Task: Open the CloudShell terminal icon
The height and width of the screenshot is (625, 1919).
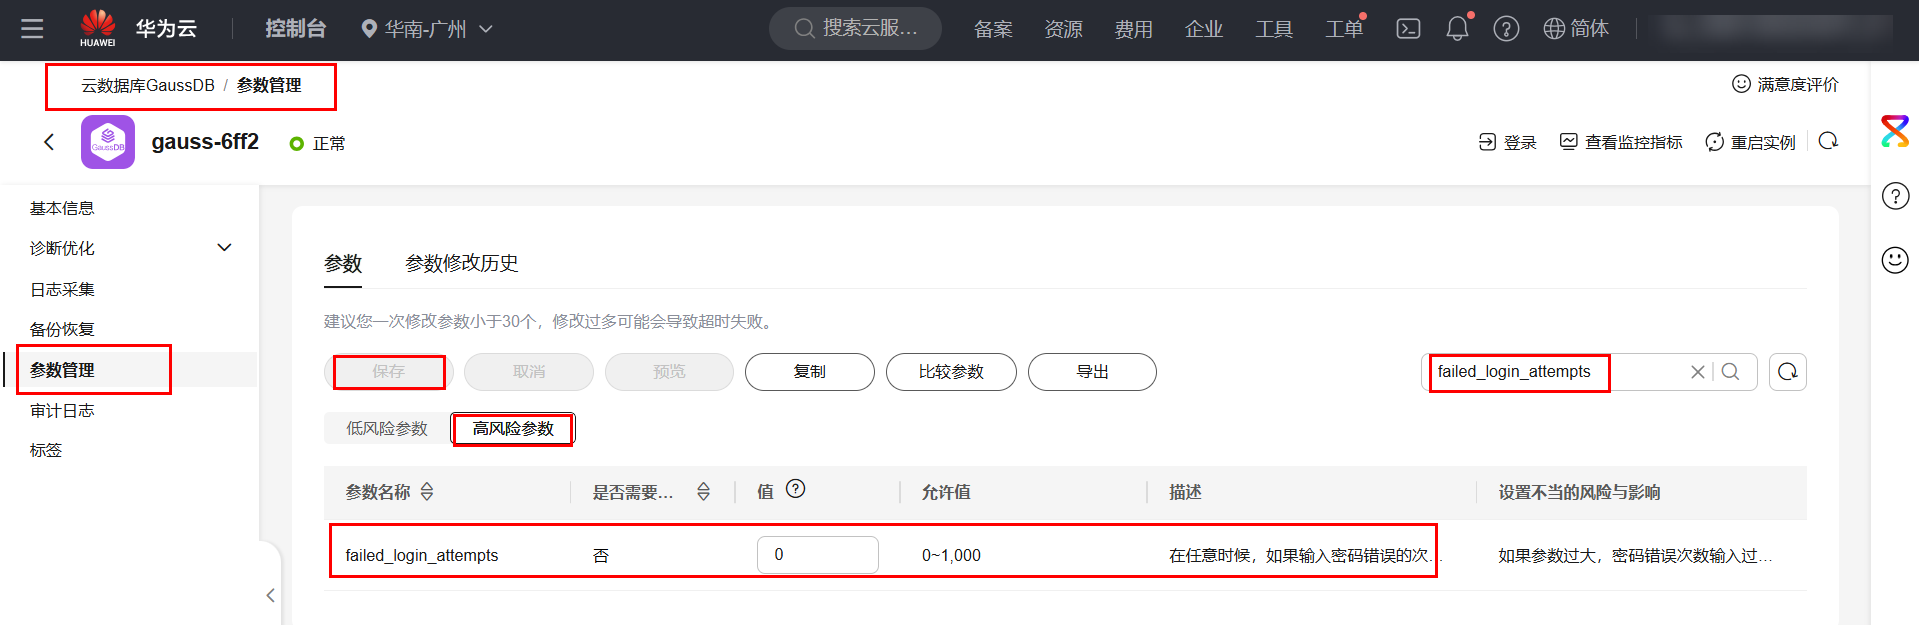Action: (1408, 29)
